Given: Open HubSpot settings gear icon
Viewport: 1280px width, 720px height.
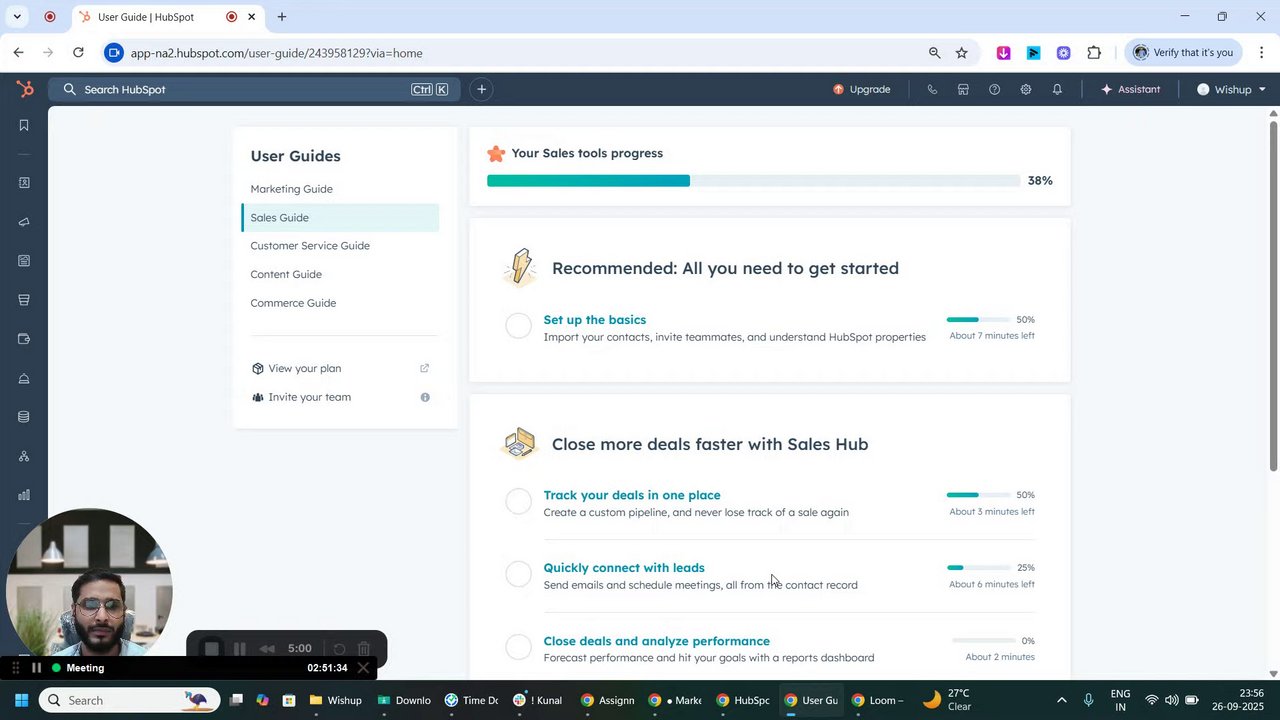Looking at the screenshot, I should 1025,89.
